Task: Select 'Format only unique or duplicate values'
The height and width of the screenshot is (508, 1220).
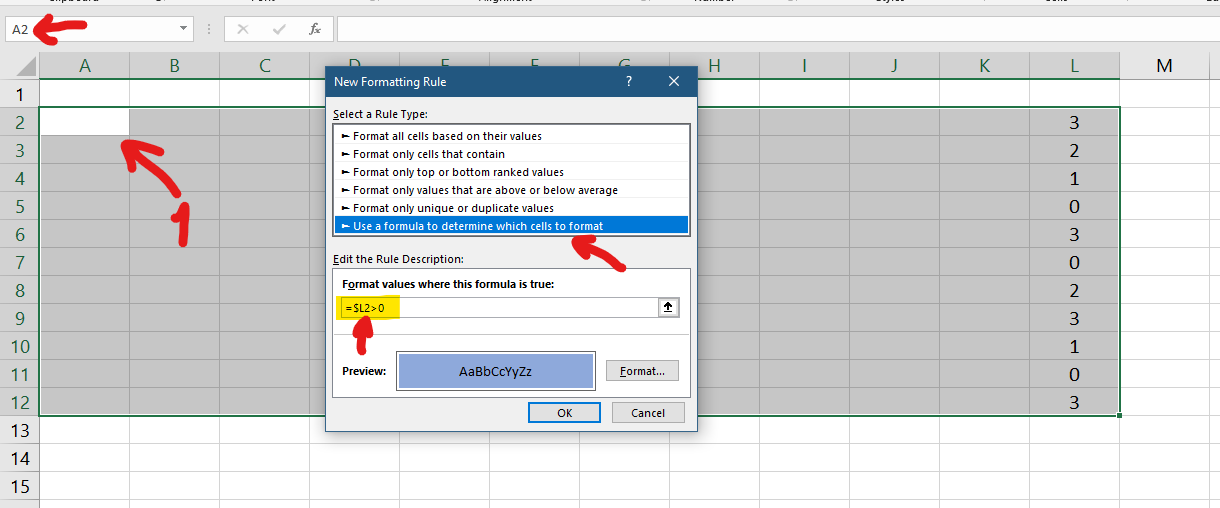Action: (x=511, y=207)
